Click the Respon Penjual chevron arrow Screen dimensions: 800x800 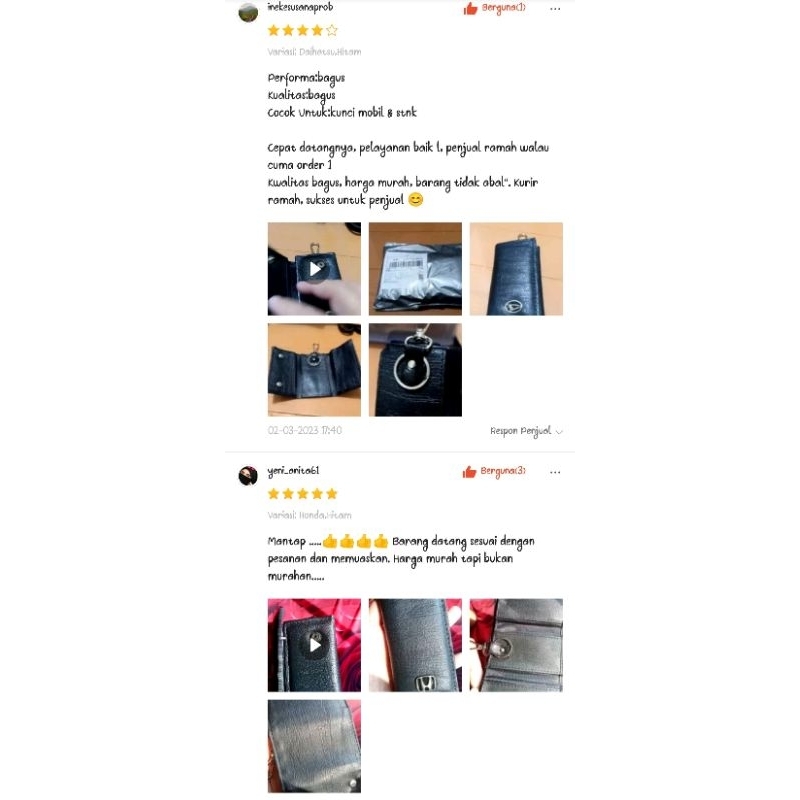point(559,432)
